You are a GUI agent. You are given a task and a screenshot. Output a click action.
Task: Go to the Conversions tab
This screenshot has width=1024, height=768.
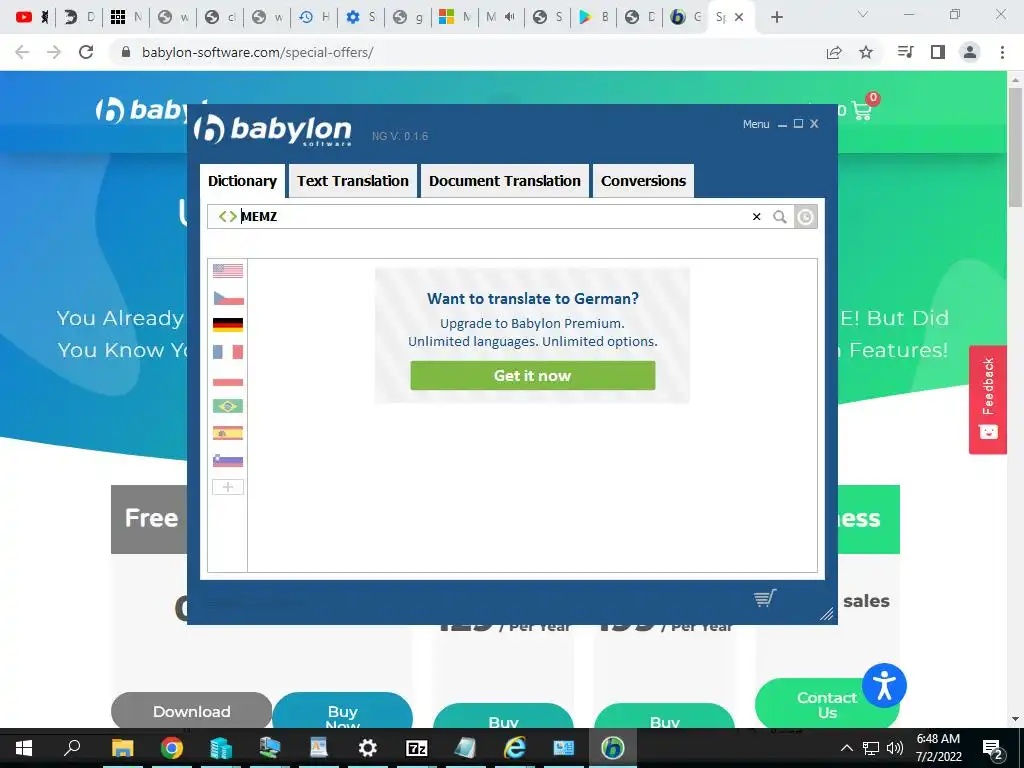point(643,181)
